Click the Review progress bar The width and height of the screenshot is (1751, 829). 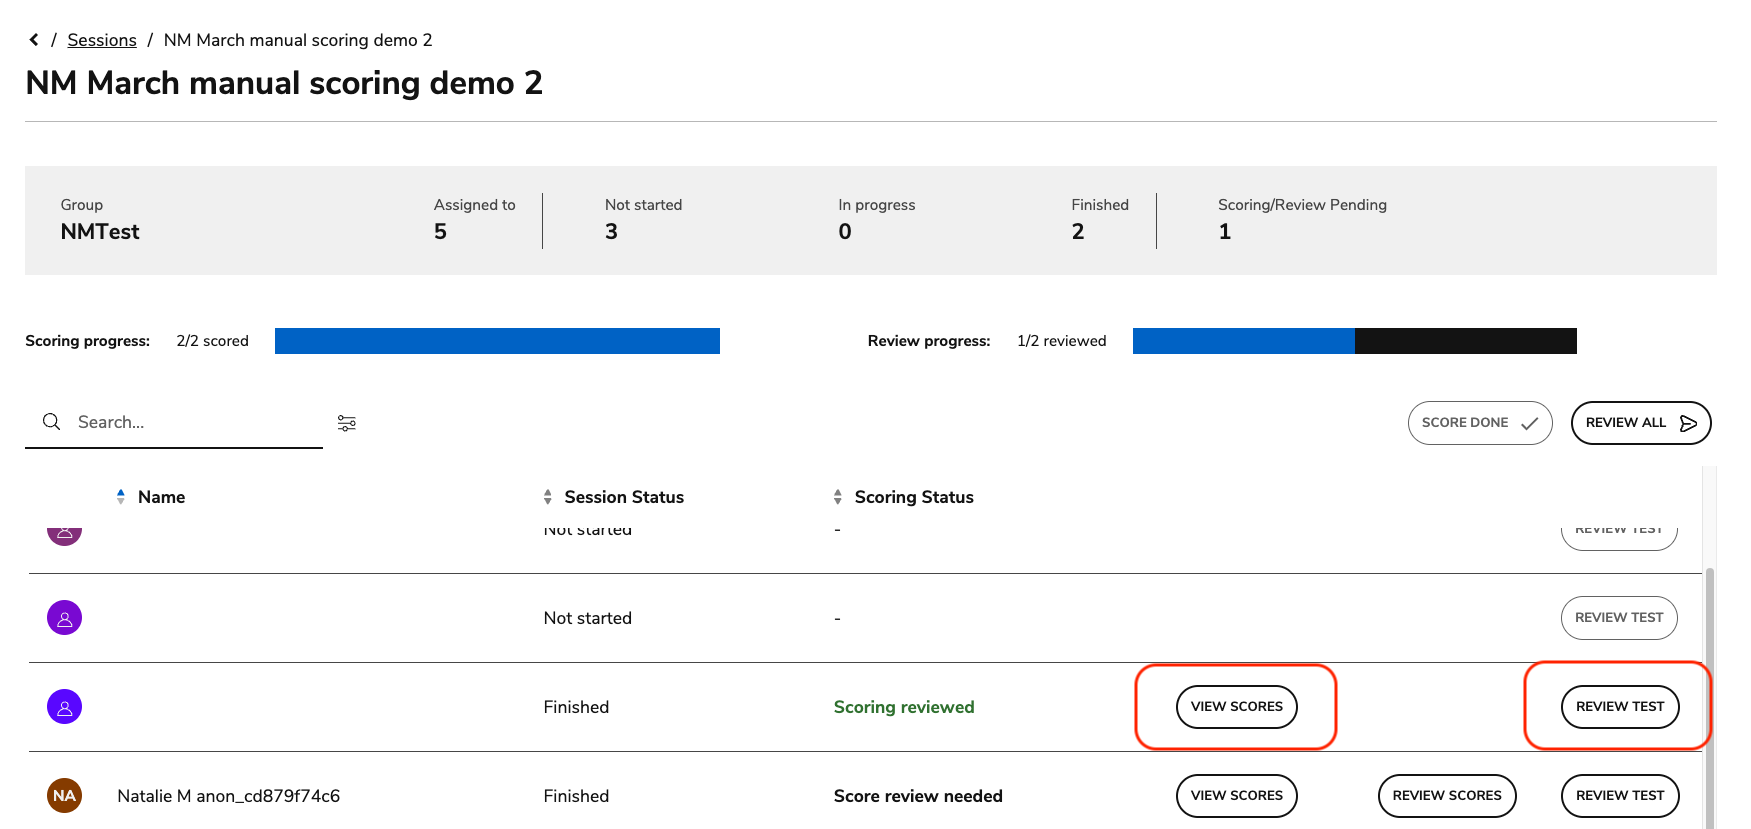pyautogui.click(x=1354, y=341)
